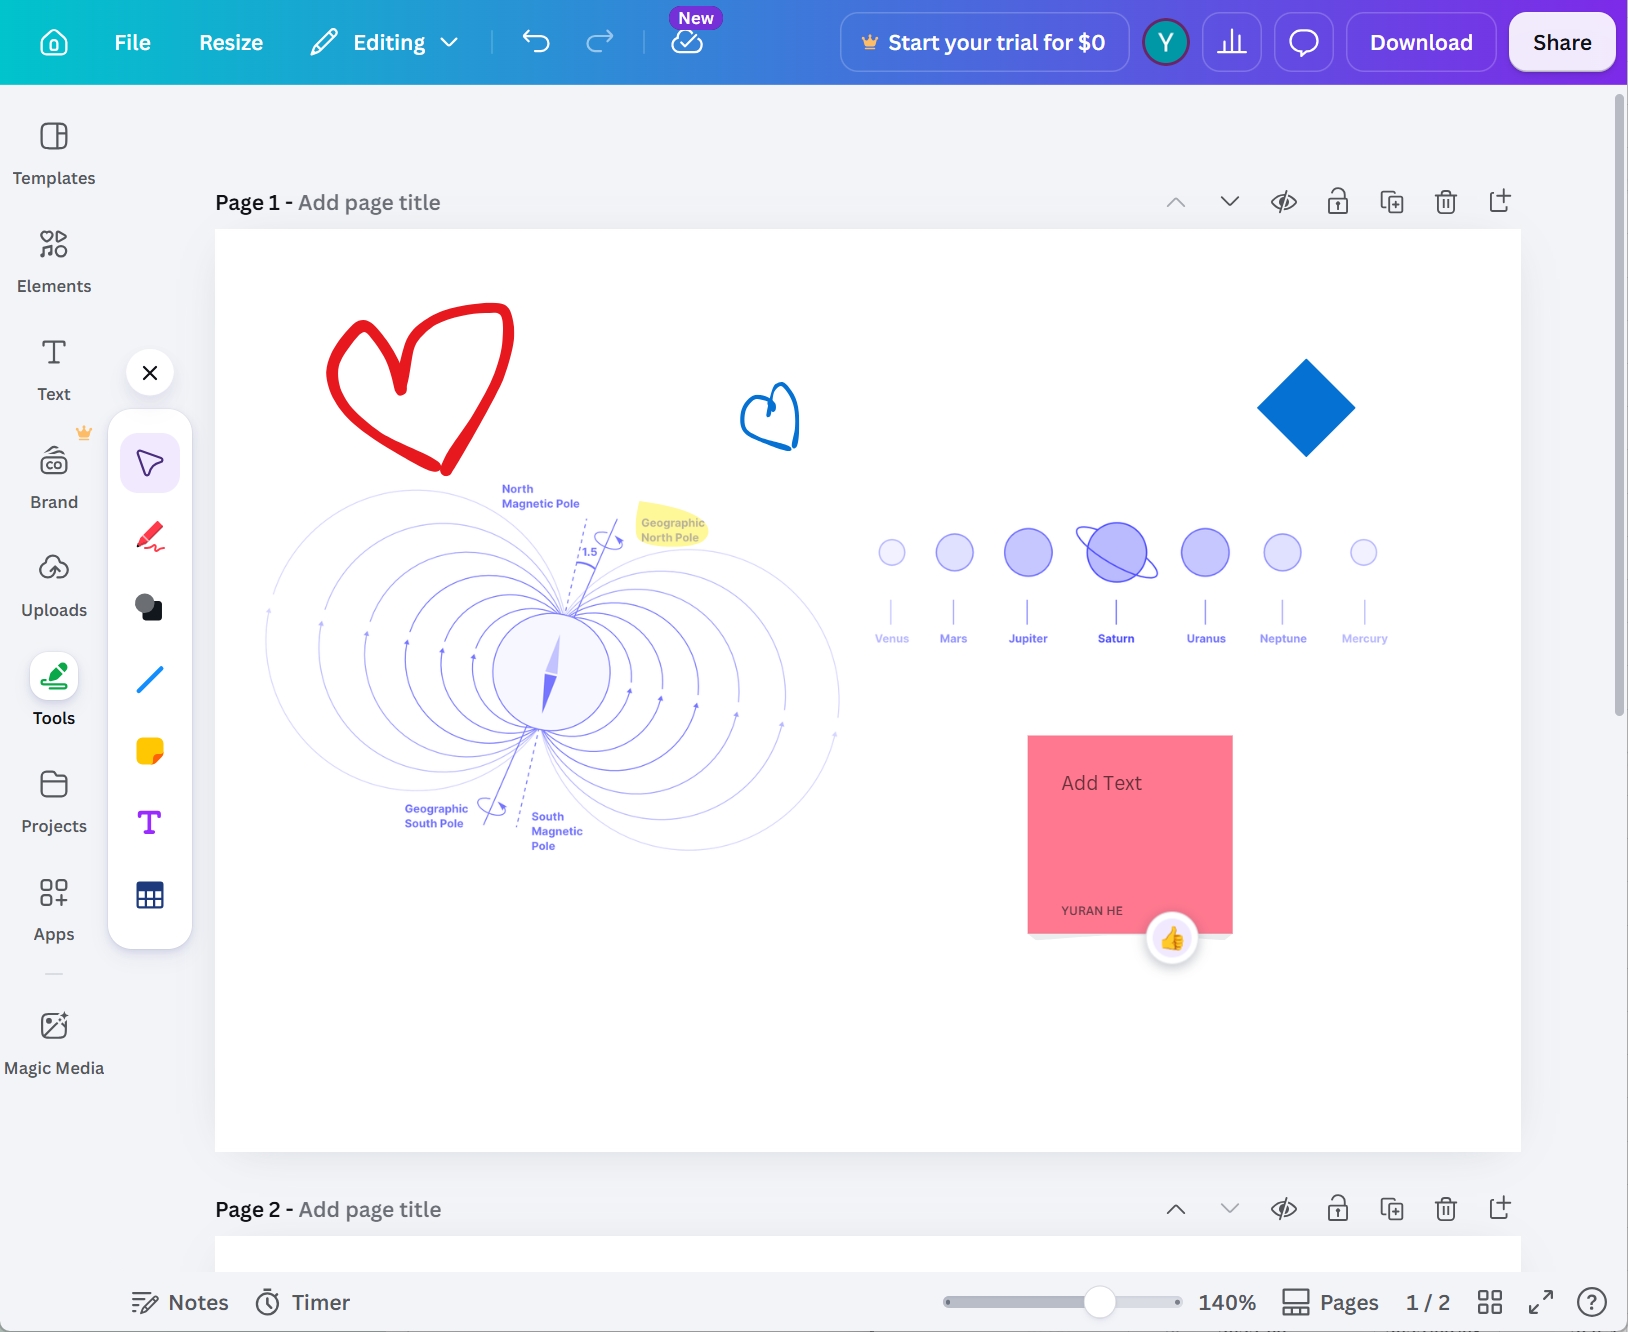Select the Tools sidebar item
This screenshot has width=1628, height=1332.
54,692
